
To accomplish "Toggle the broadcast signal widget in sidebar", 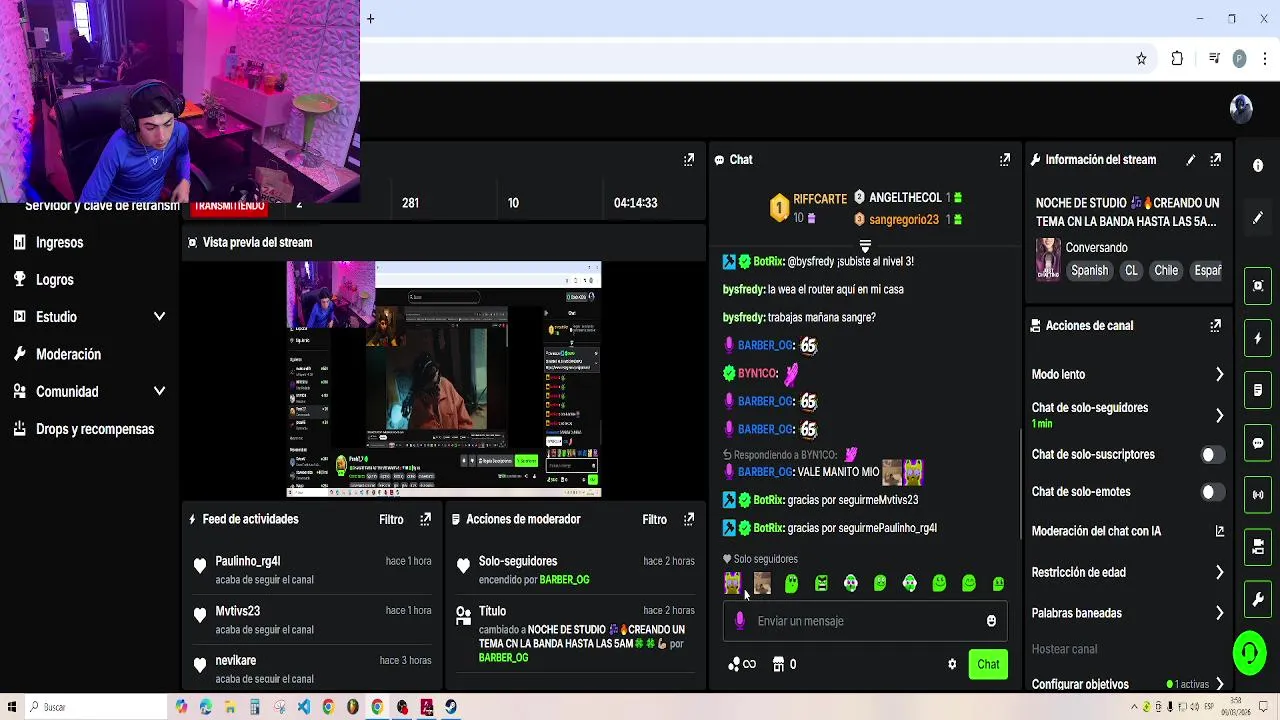I will click(x=1258, y=495).
